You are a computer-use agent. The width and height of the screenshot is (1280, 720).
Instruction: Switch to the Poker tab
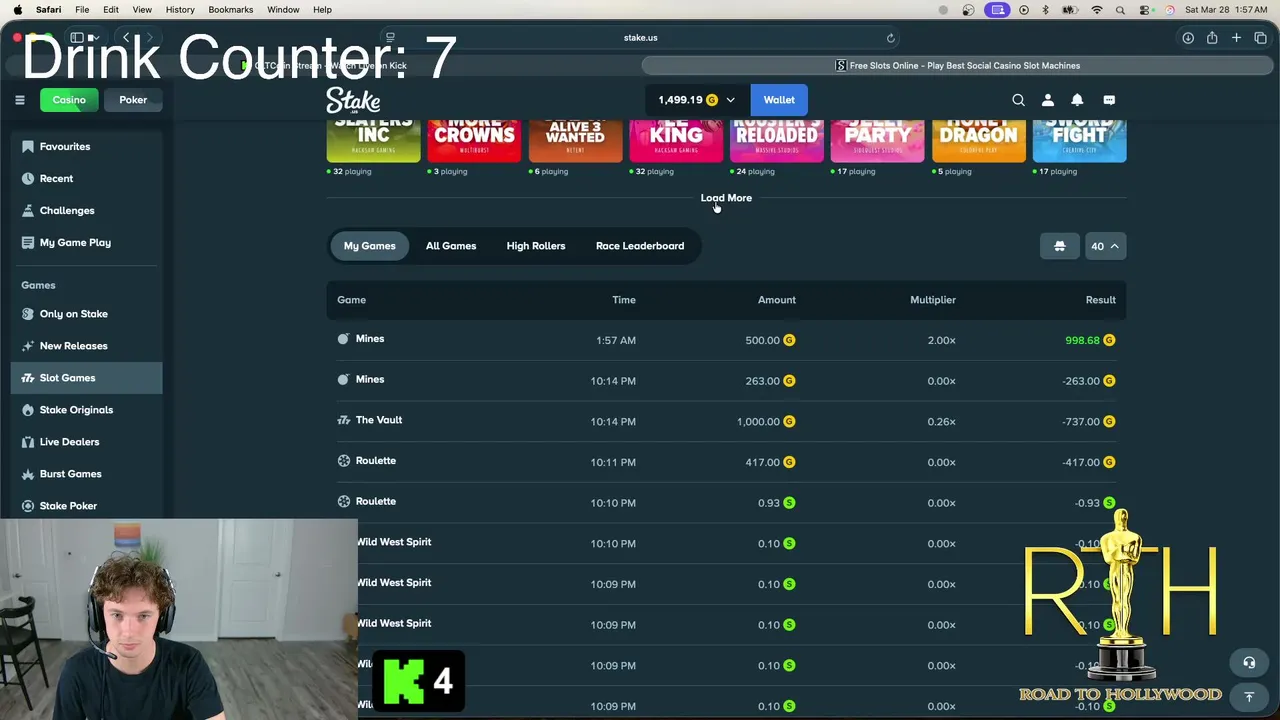coord(133,100)
